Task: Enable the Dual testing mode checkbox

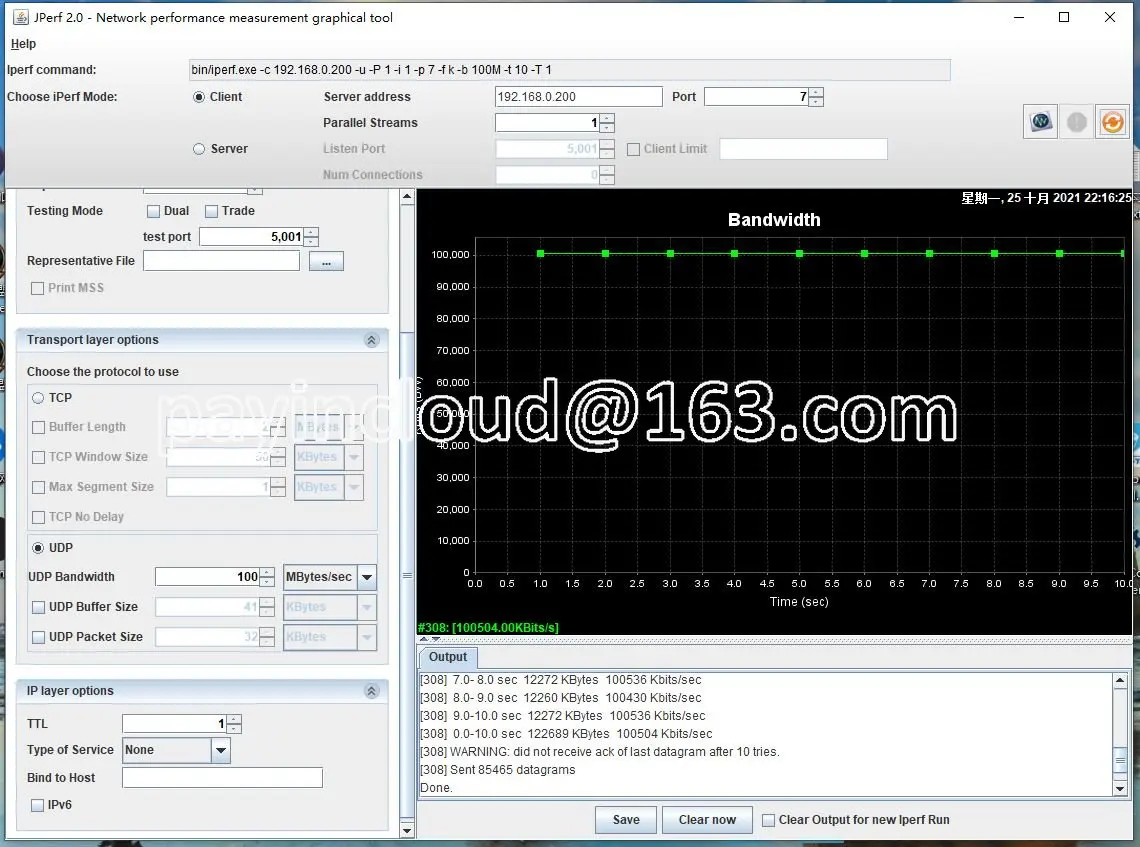Action: (x=153, y=211)
